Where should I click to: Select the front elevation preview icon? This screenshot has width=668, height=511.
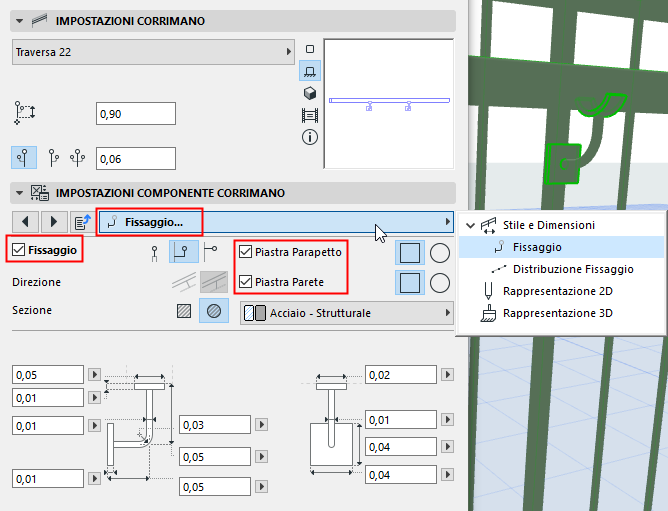pos(310,71)
